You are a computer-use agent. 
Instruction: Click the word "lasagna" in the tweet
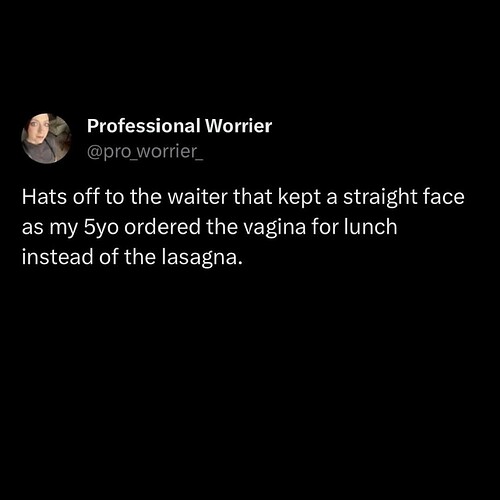[x=201, y=258]
